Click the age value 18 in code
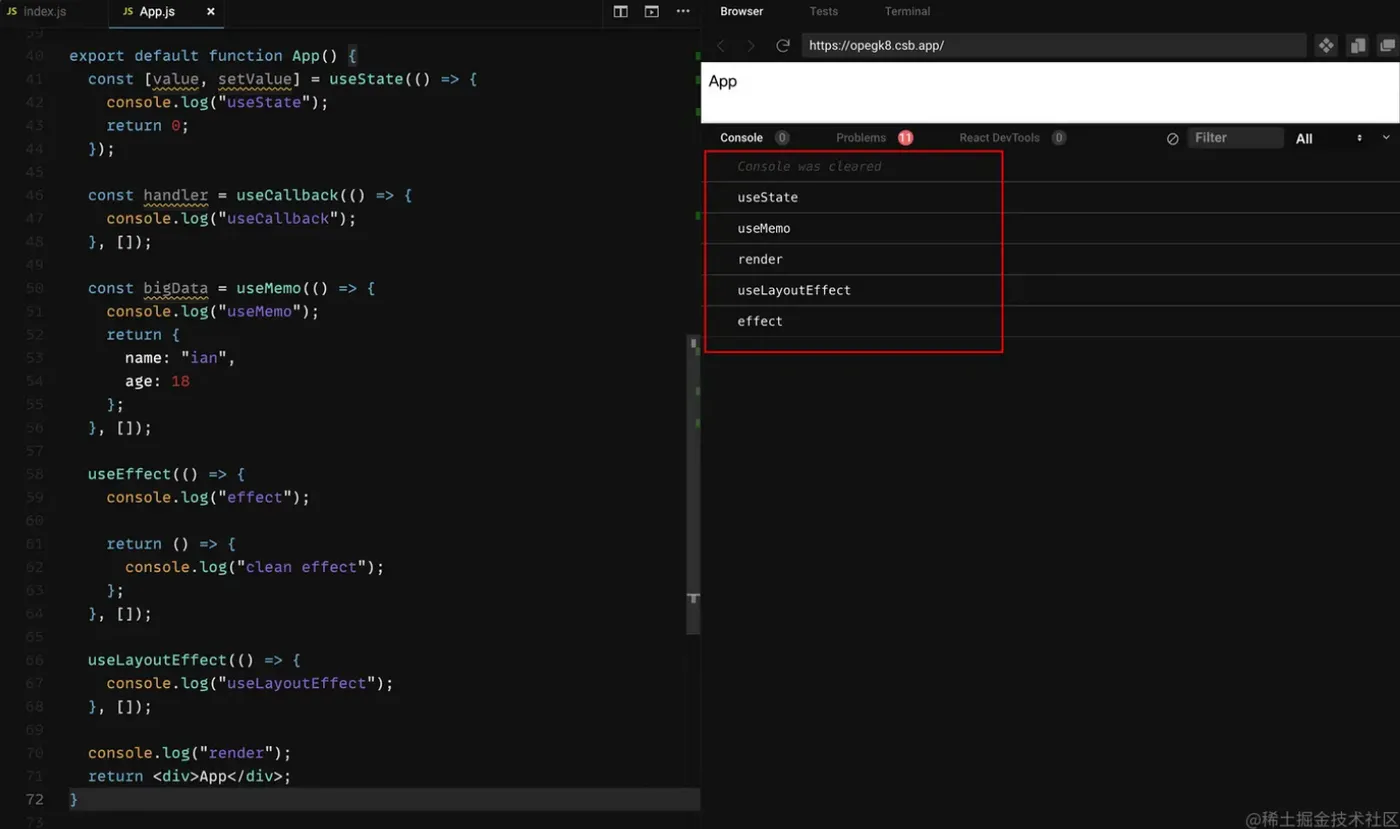Viewport: 1400px width, 829px height. tap(180, 381)
